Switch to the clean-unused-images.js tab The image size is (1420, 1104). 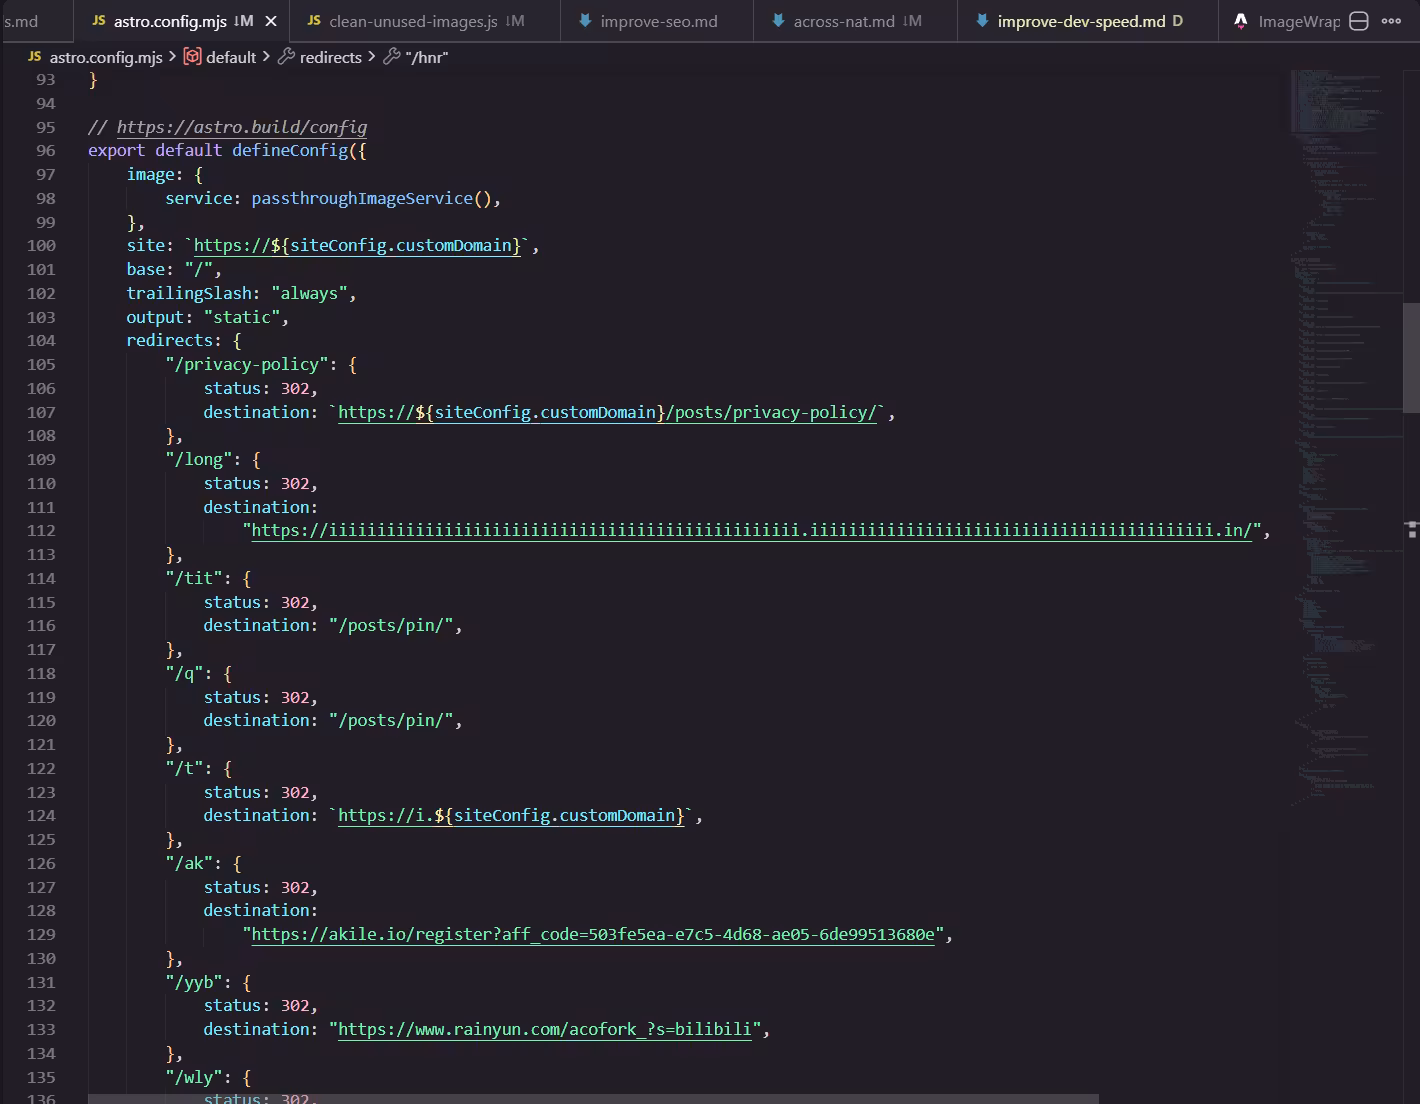point(413,21)
